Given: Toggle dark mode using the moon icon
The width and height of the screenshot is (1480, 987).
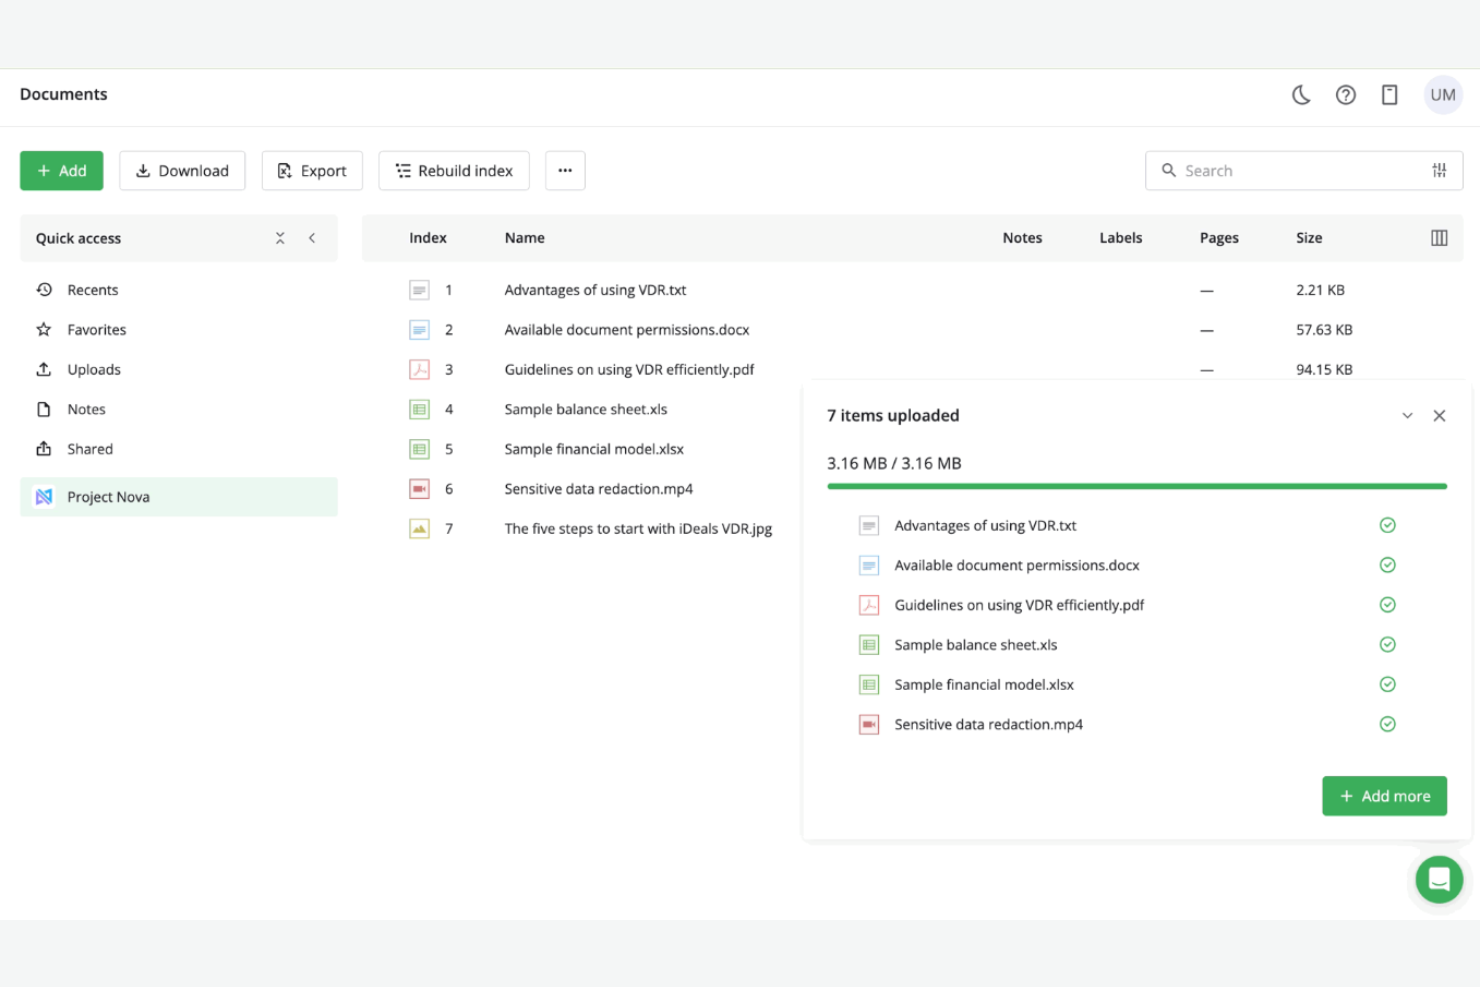Looking at the screenshot, I should (x=1300, y=94).
